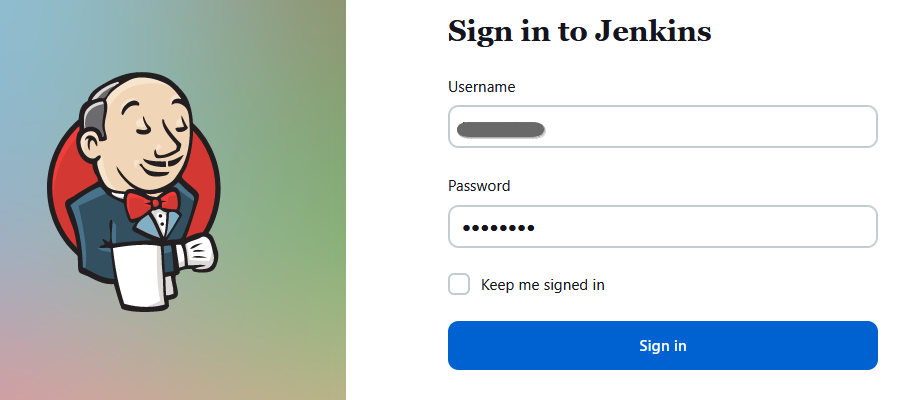Click the Sign in button
Viewport: 917px width, 400px height.
point(663,346)
